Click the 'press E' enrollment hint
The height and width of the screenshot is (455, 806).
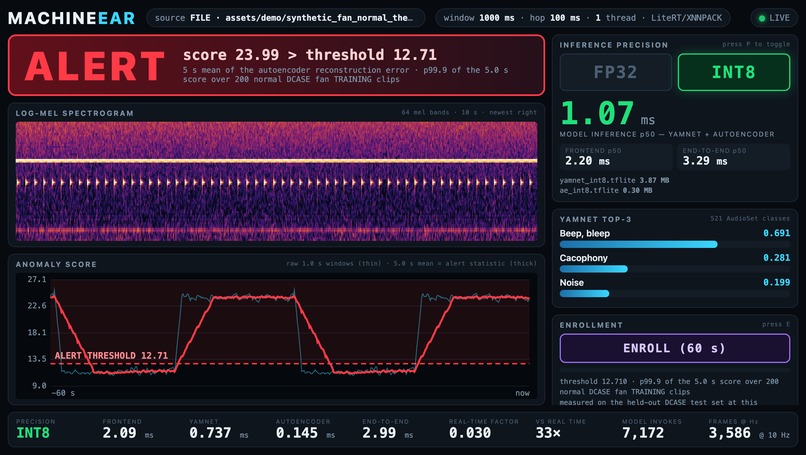[776, 324]
